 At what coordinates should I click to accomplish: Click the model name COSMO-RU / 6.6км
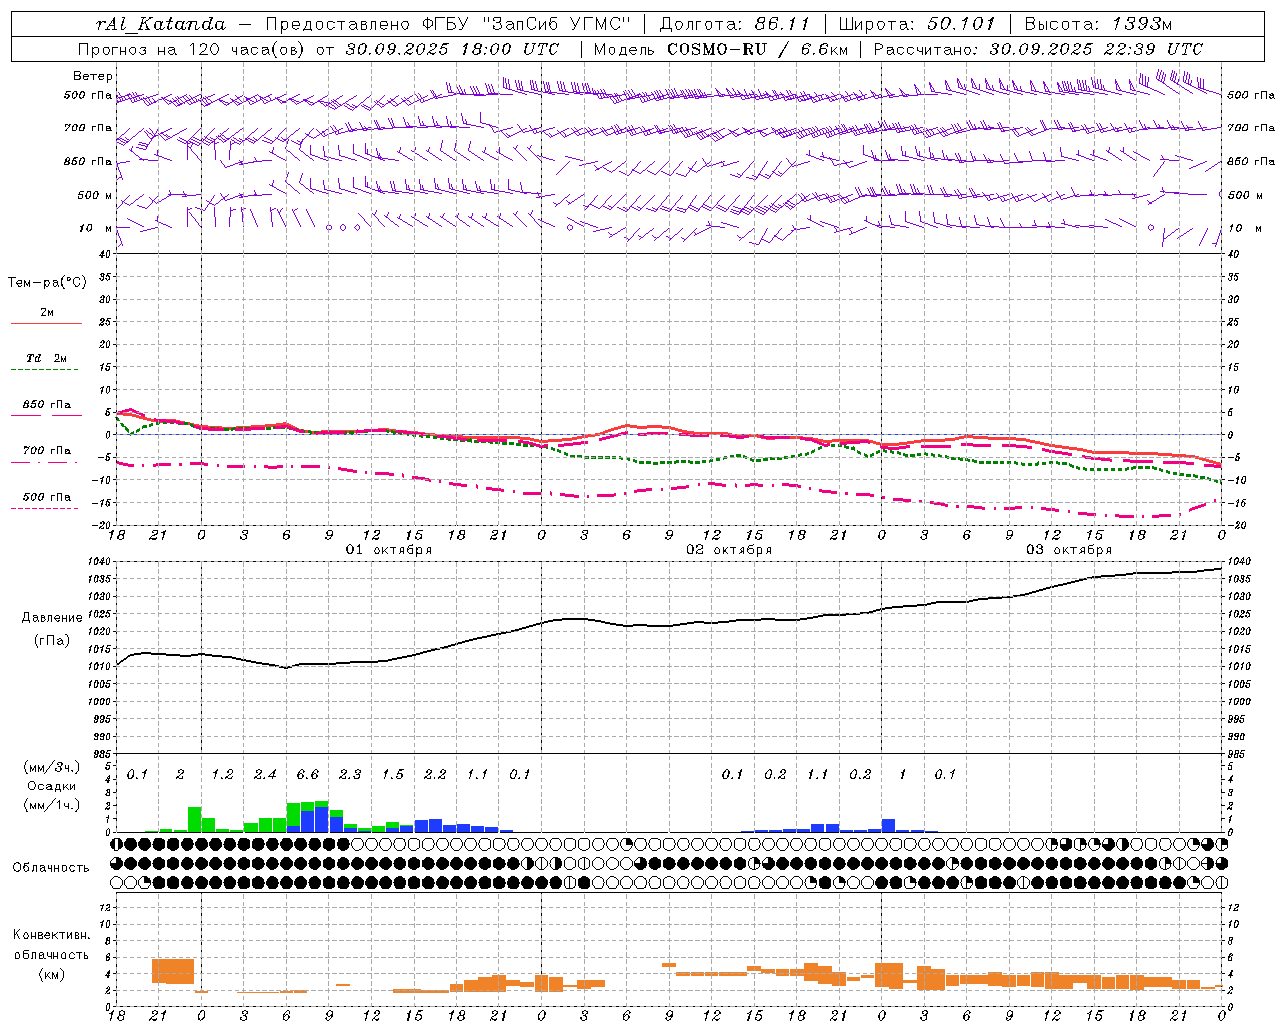click(758, 49)
